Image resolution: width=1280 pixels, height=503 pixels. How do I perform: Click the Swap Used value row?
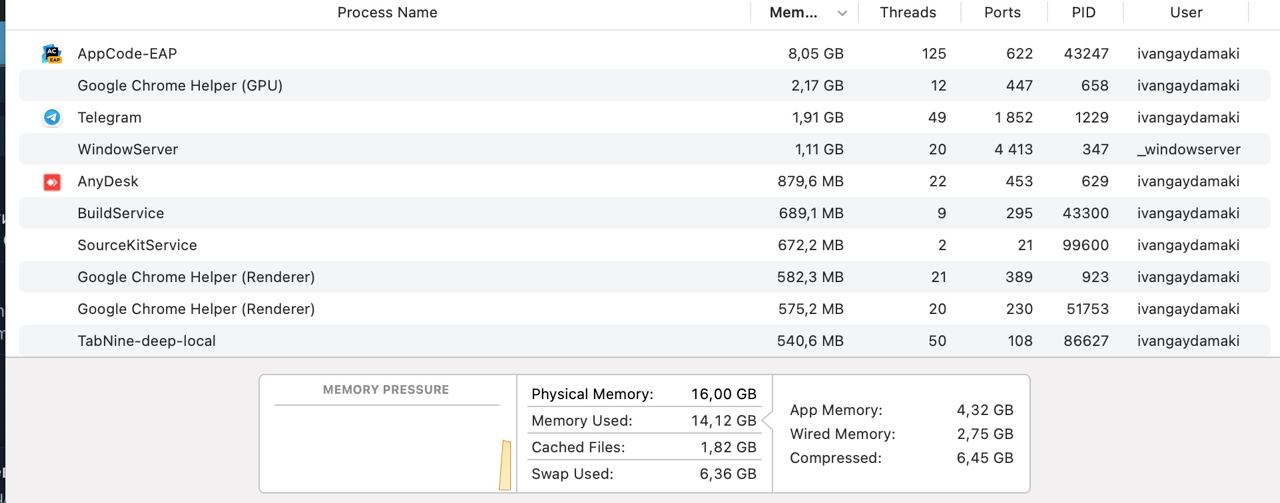pos(643,474)
